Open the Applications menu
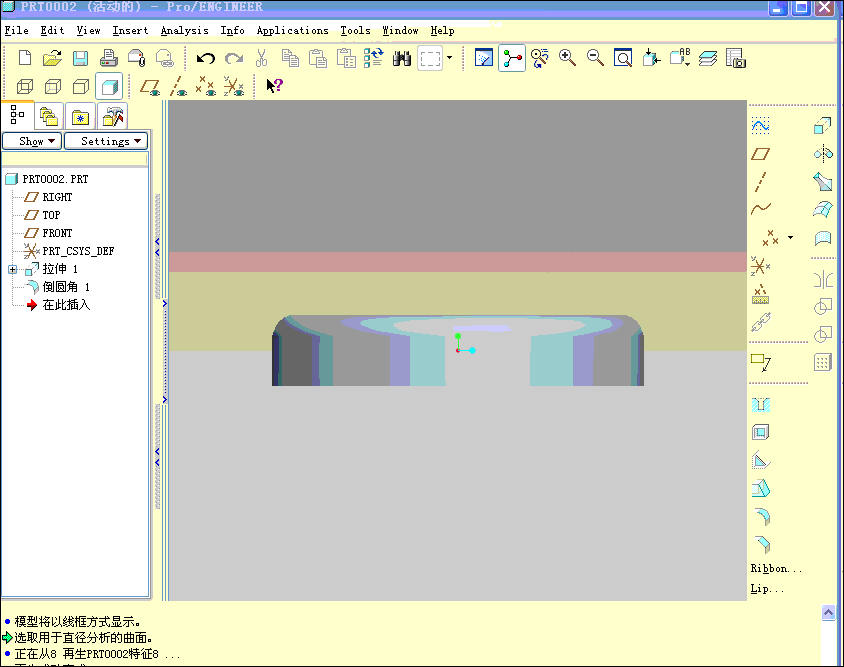The image size is (844, 667). tap(292, 31)
